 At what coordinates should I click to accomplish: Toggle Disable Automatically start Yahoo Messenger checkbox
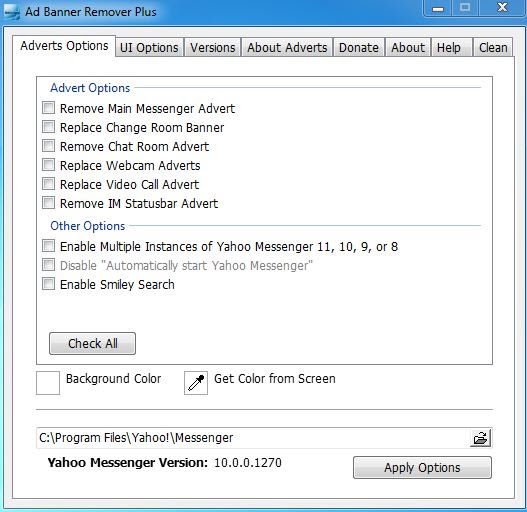pyautogui.click(x=48, y=265)
